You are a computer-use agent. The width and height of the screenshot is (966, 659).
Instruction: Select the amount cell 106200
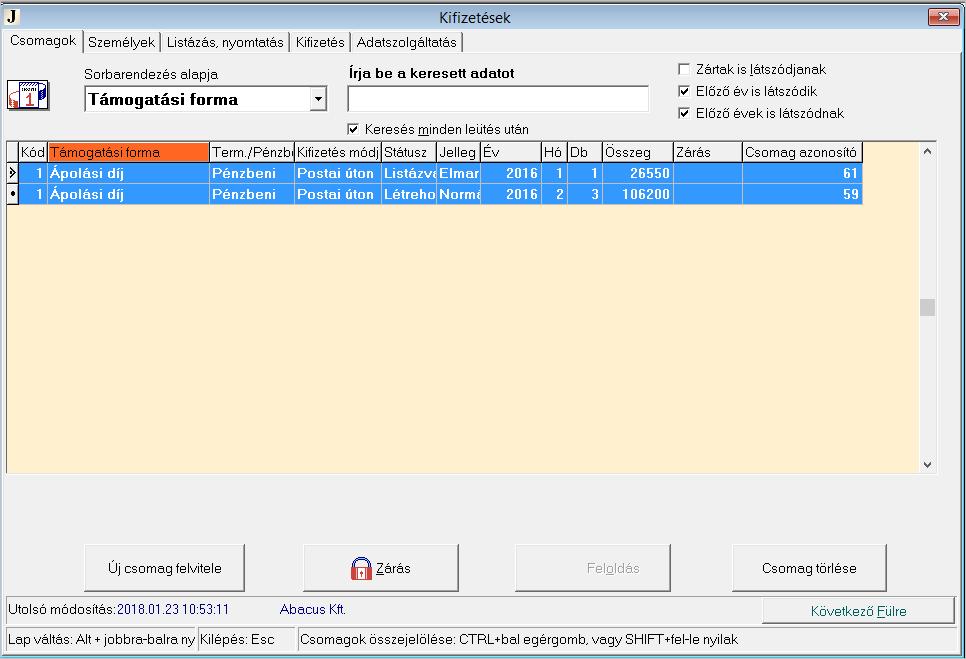coord(638,194)
